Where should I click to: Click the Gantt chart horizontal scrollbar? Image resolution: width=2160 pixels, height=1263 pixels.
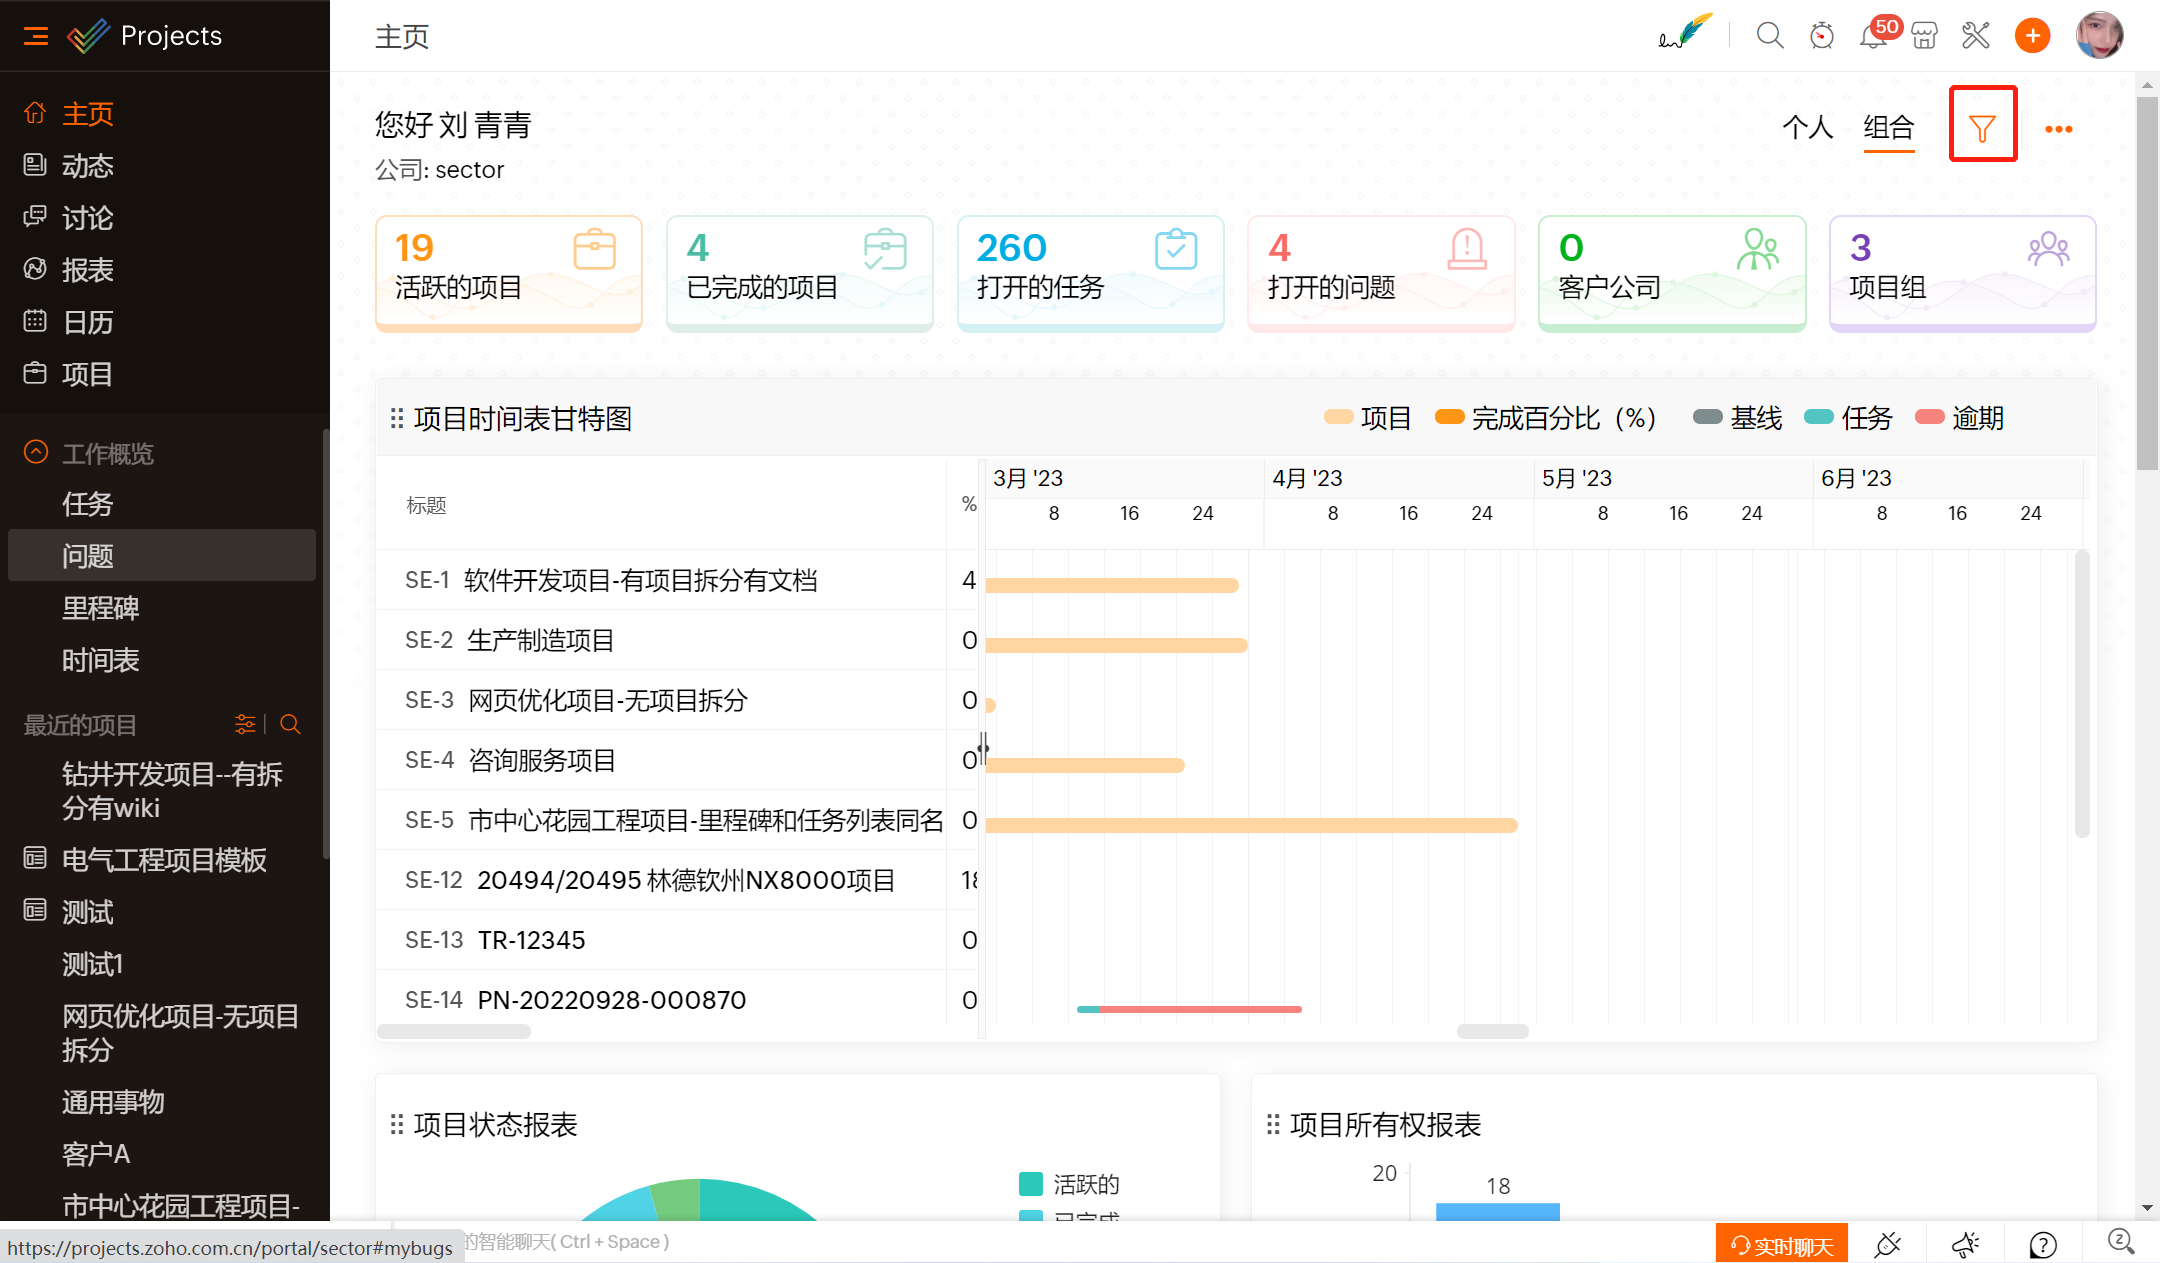[x=1491, y=1031]
